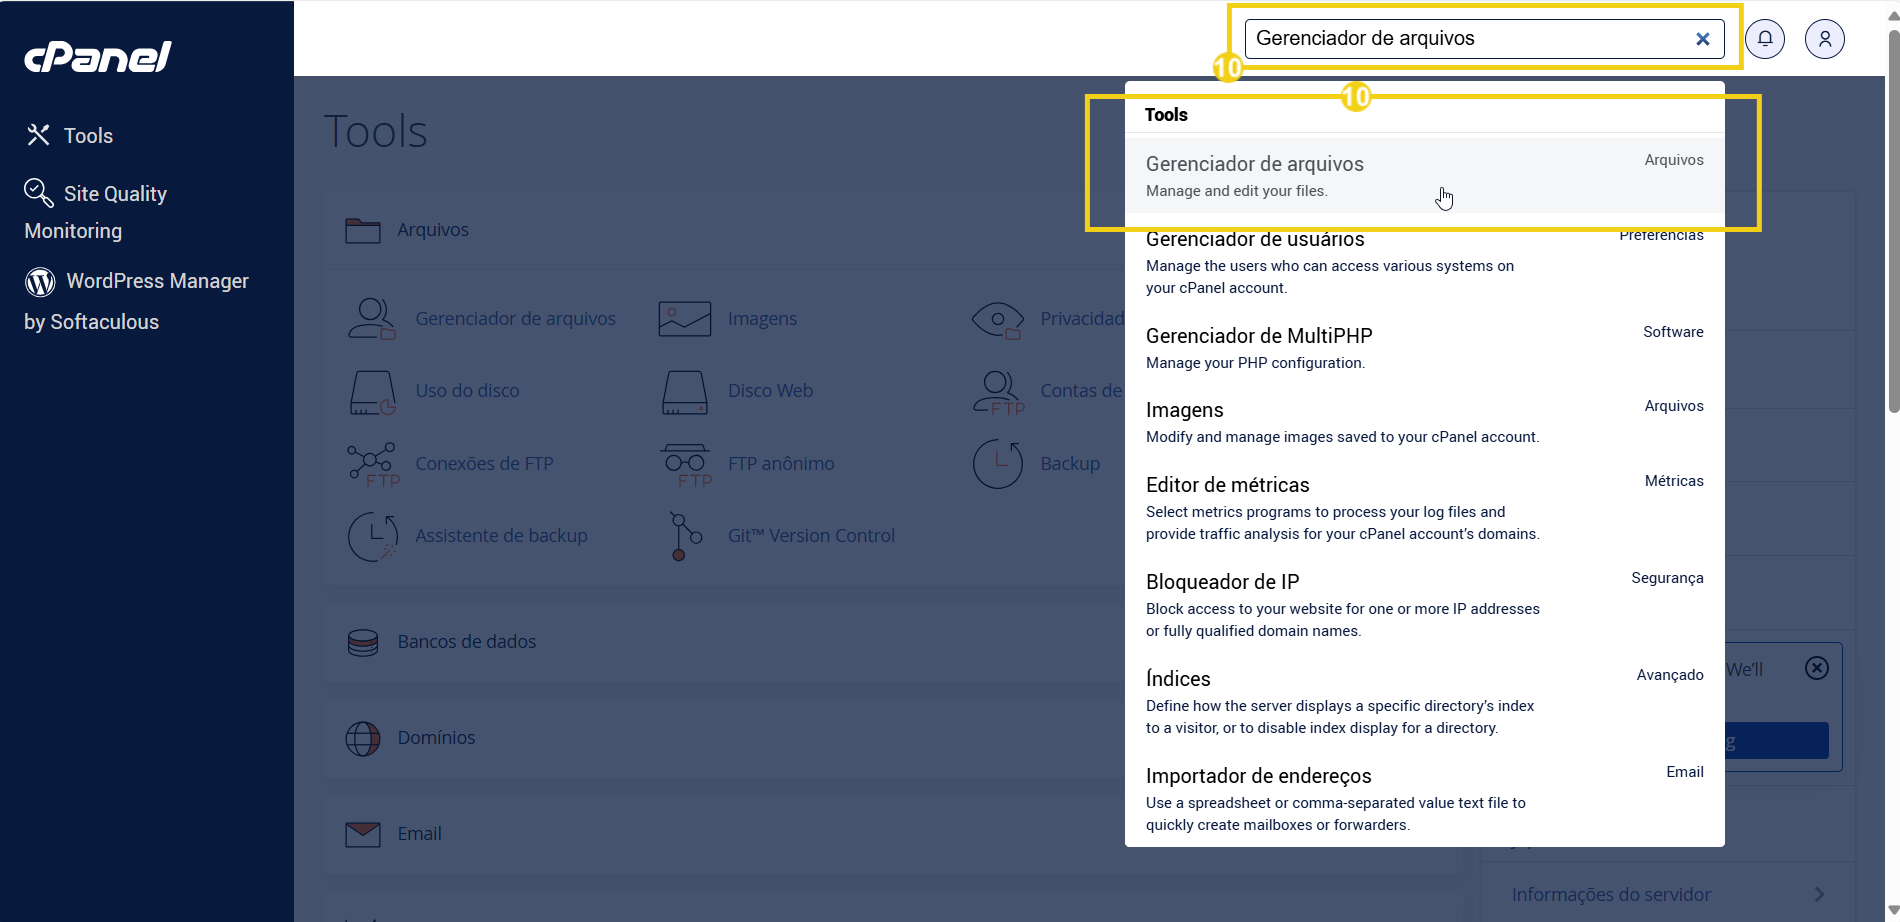Select Índices search result

click(1425, 702)
